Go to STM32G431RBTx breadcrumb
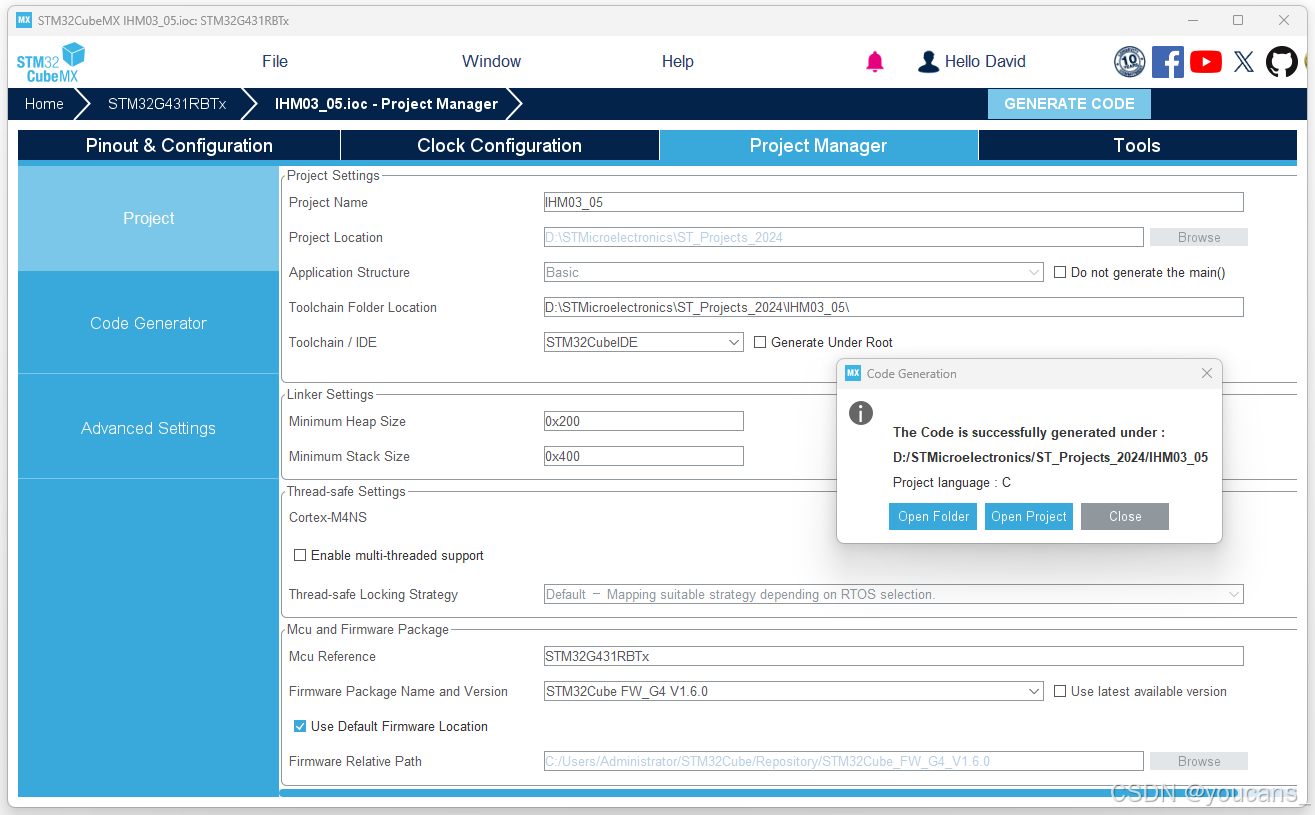The width and height of the screenshot is (1315, 815). pos(167,104)
